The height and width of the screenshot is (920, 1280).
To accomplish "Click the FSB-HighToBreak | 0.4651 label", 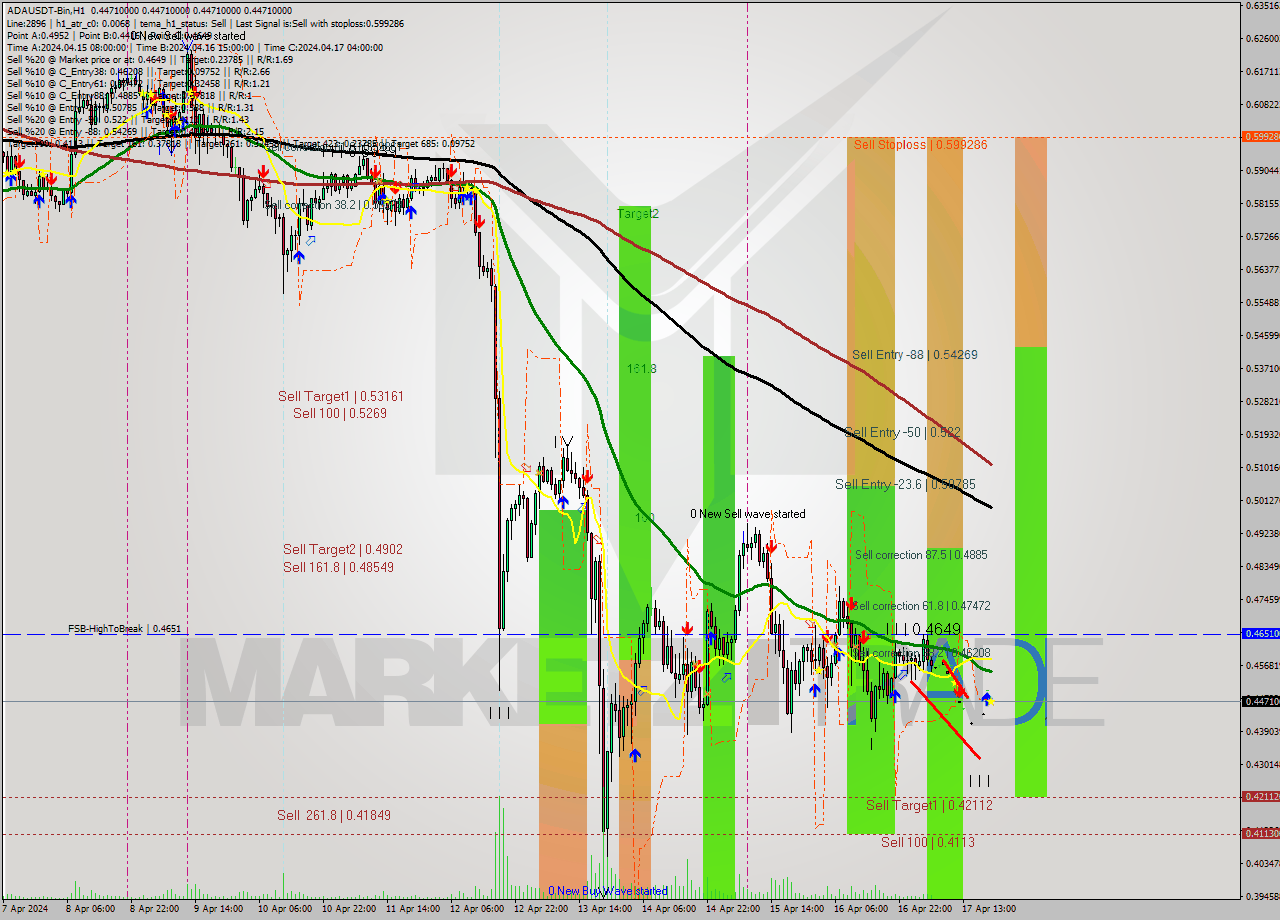I will click(125, 629).
